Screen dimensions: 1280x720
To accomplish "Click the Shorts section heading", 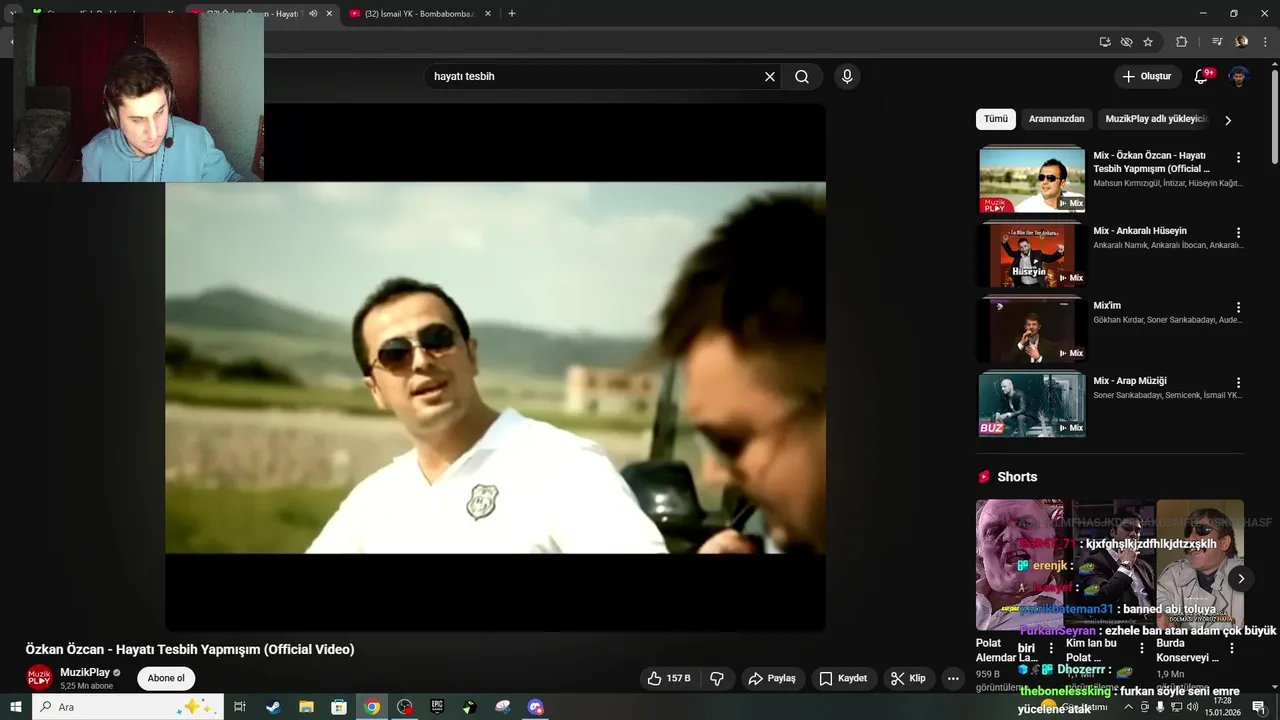I will click(x=1017, y=477).
